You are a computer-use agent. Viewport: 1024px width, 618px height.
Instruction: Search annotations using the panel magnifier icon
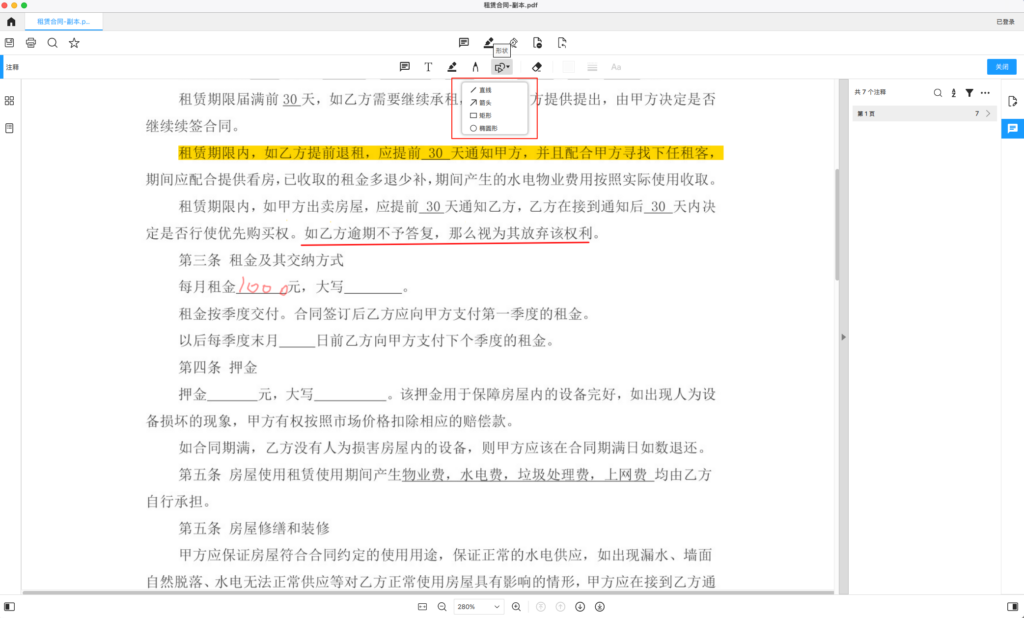(938, 92)
